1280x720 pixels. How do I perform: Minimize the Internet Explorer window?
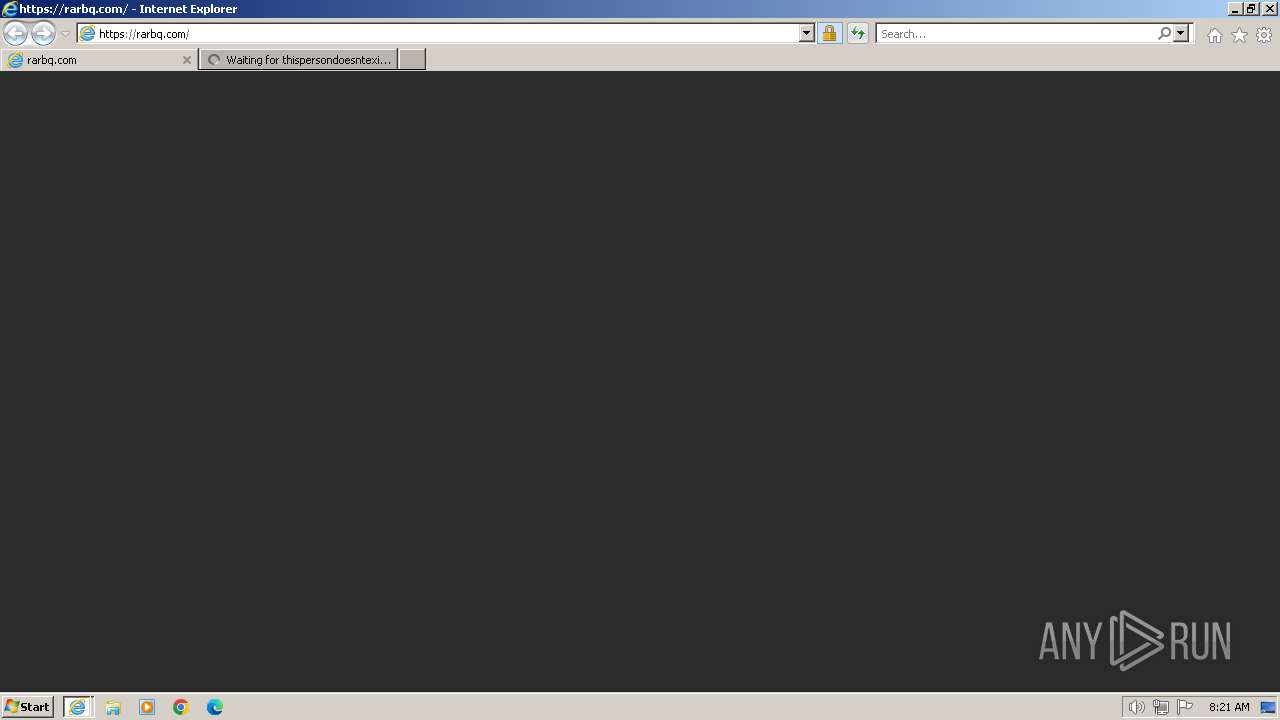point(1234,9)
